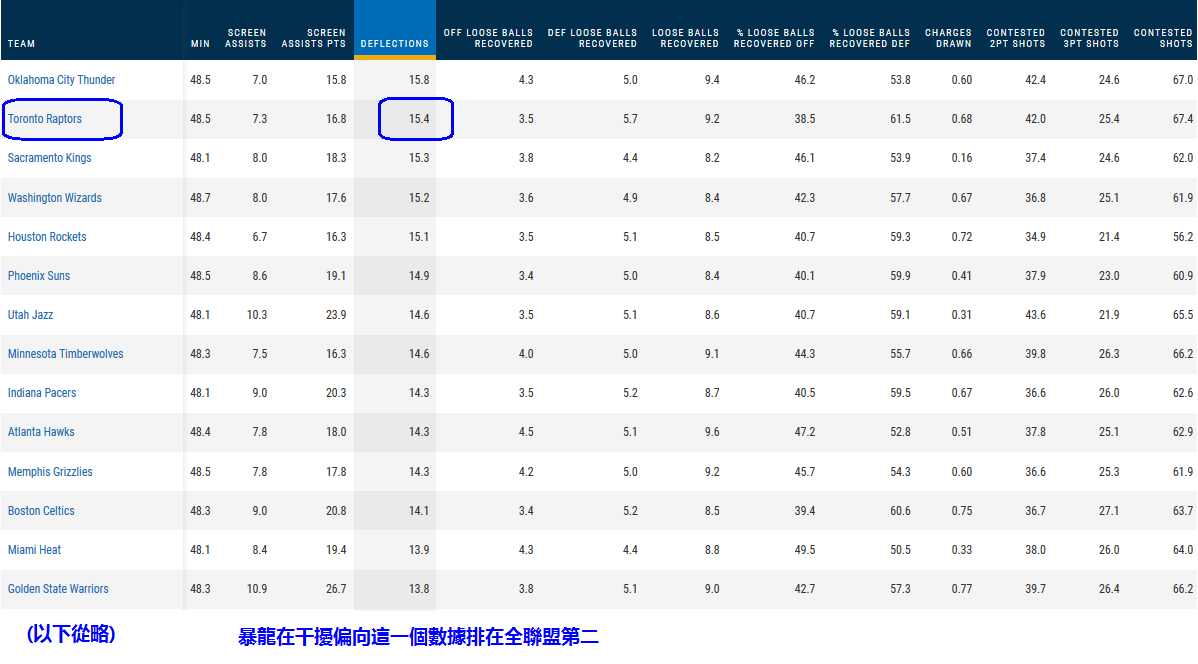Select Toronto Raptors deflections value 15.4
This screenshot has height=664, width=1198.
coord(419,118)
